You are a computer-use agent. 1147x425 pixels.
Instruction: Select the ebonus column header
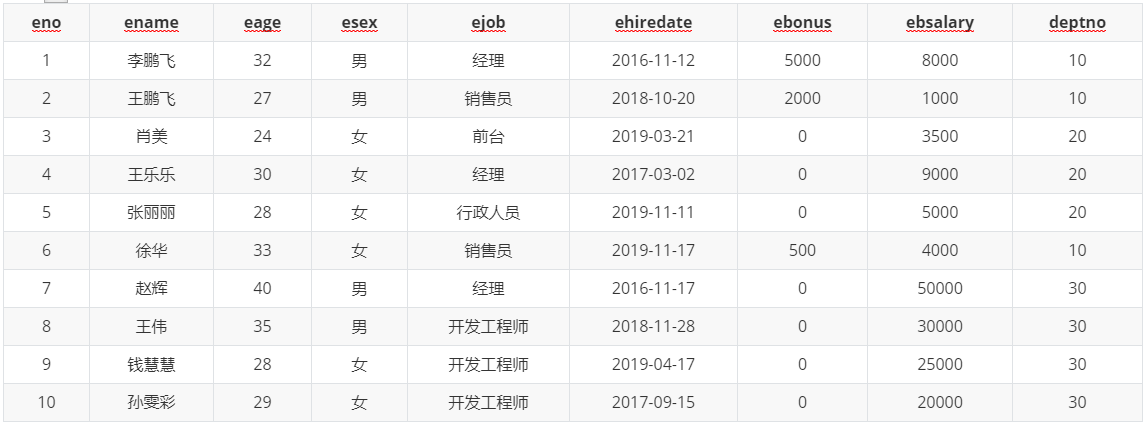point(802,23)
